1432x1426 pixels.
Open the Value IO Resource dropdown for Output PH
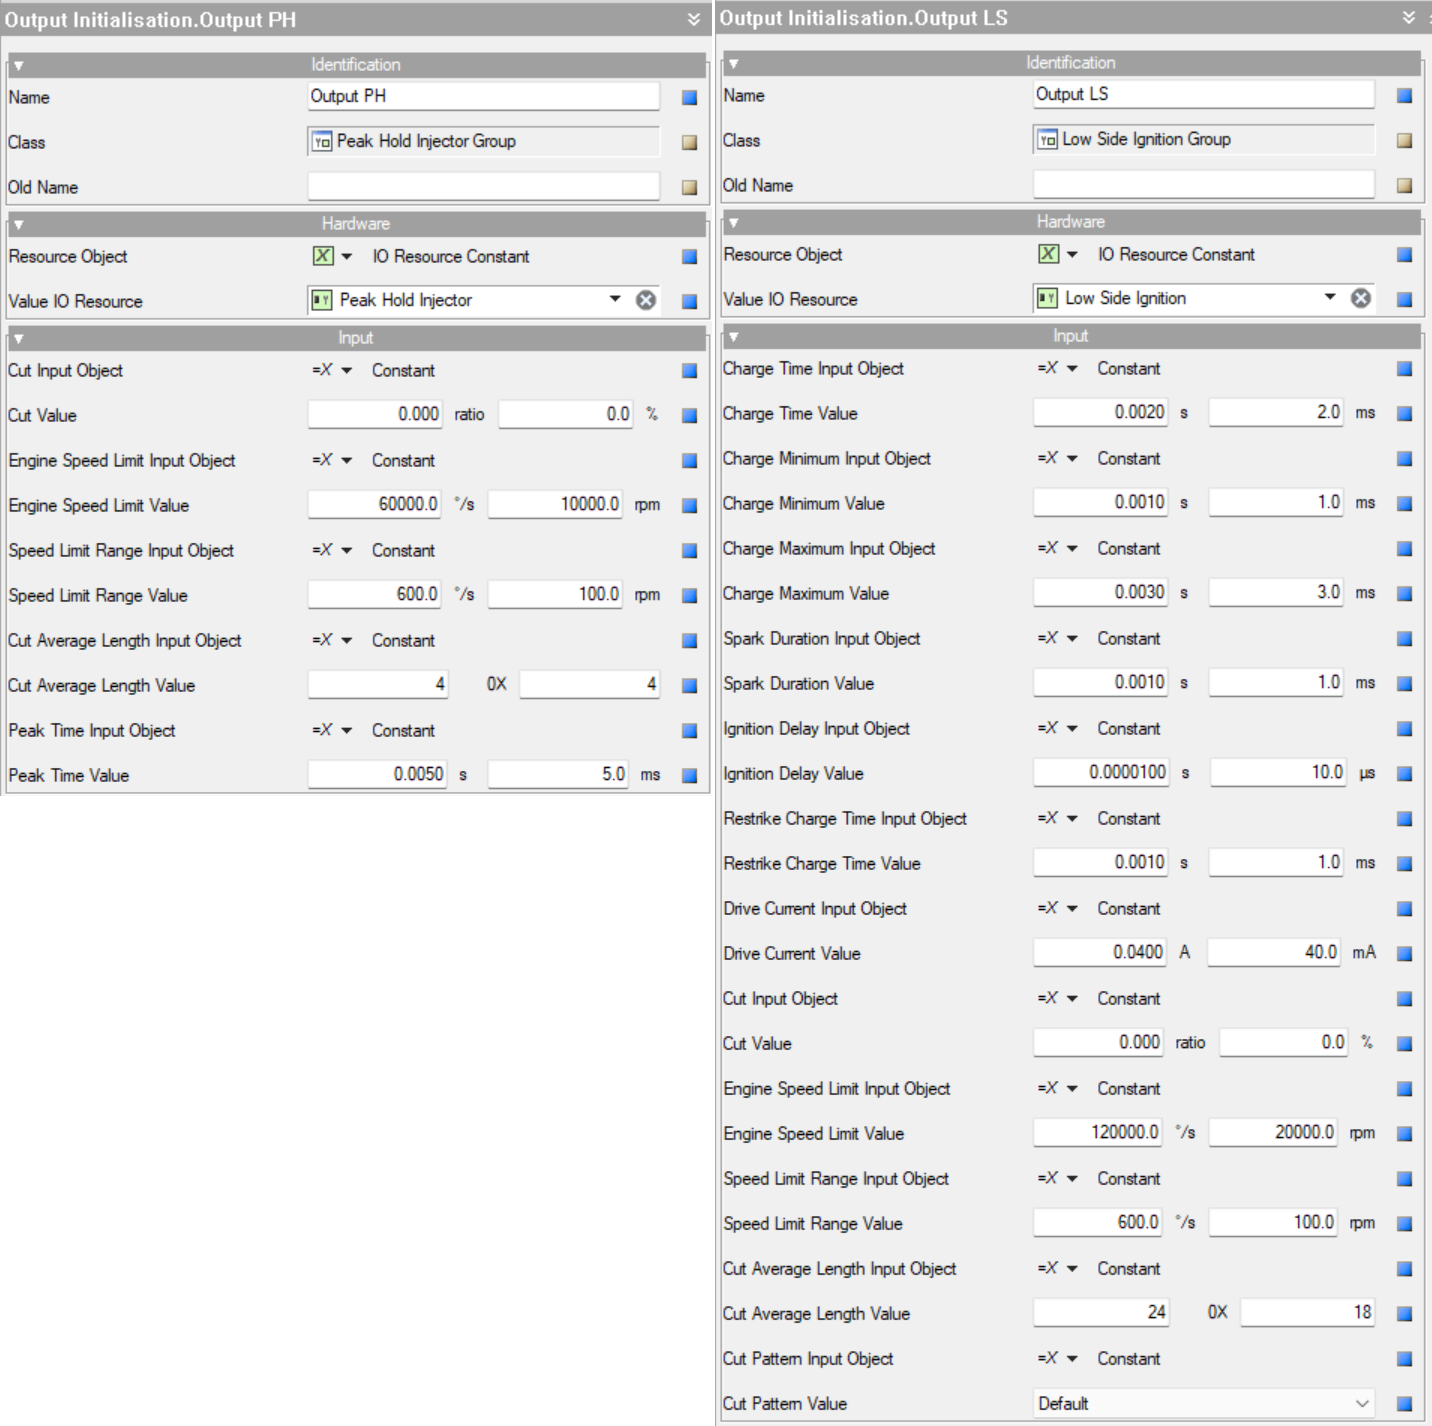[615, 300]
